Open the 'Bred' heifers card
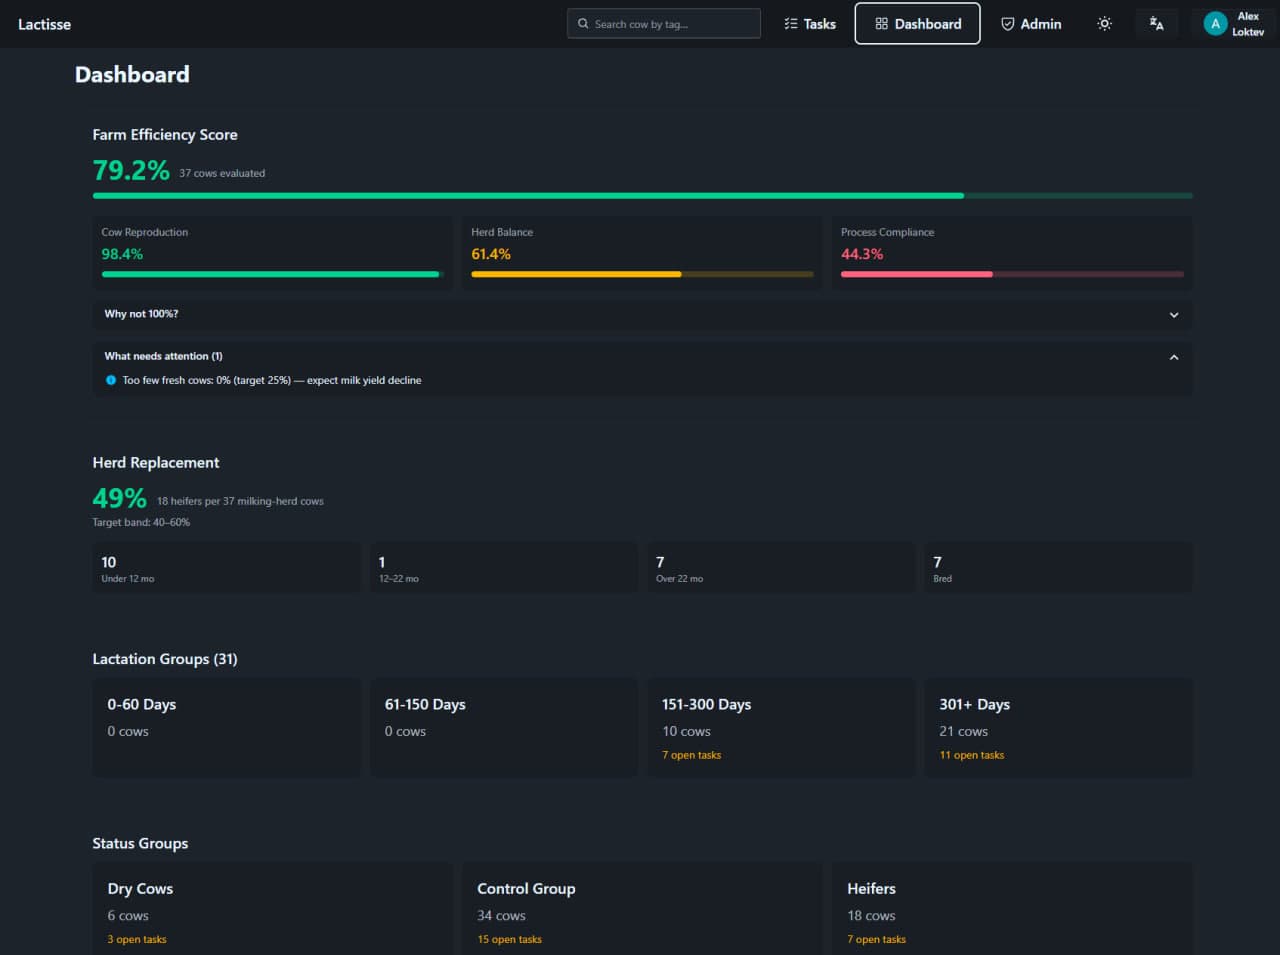 (1058, 568)
